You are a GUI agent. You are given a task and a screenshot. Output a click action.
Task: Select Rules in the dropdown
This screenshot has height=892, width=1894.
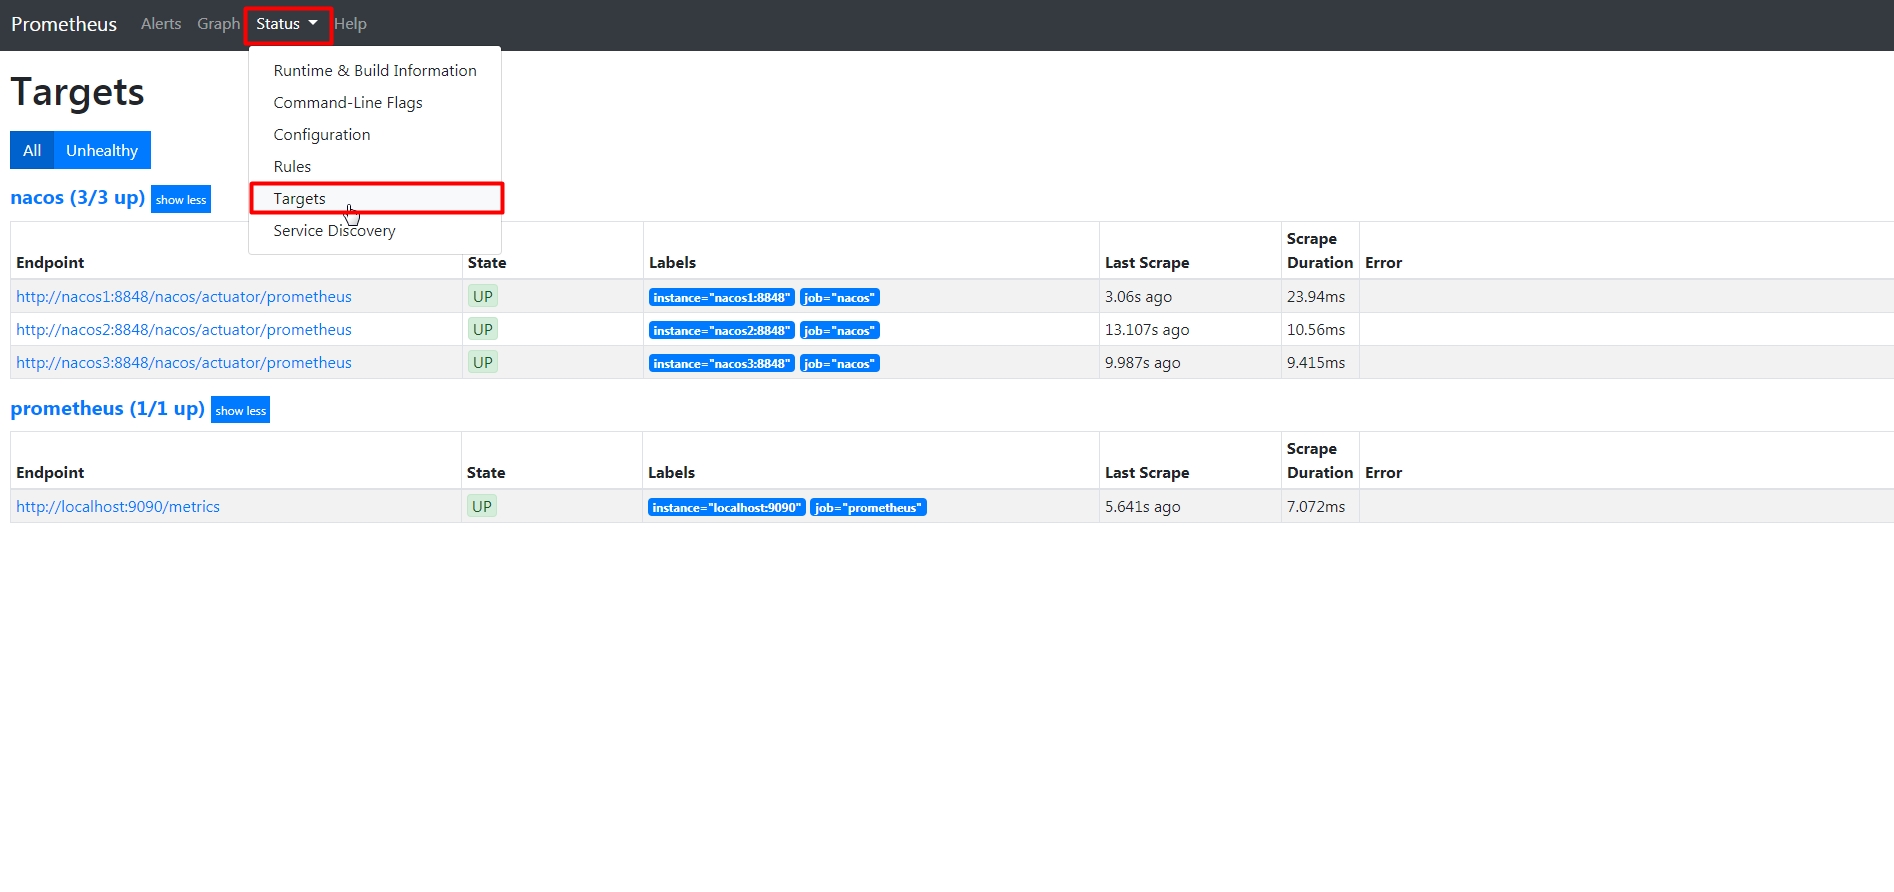375,167
